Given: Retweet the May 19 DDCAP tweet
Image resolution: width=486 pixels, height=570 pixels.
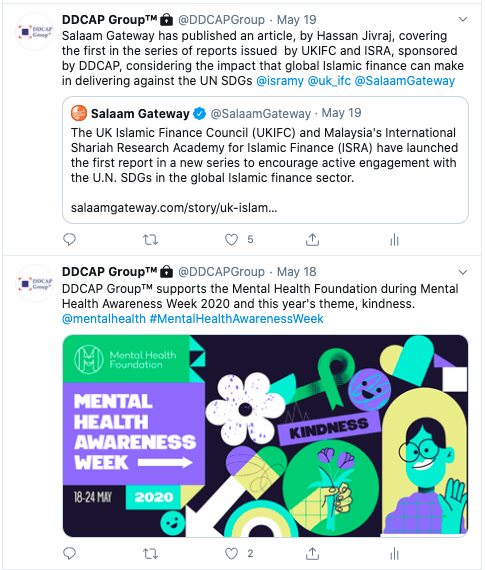Looking at the screenshot, I should coord(150,240).
